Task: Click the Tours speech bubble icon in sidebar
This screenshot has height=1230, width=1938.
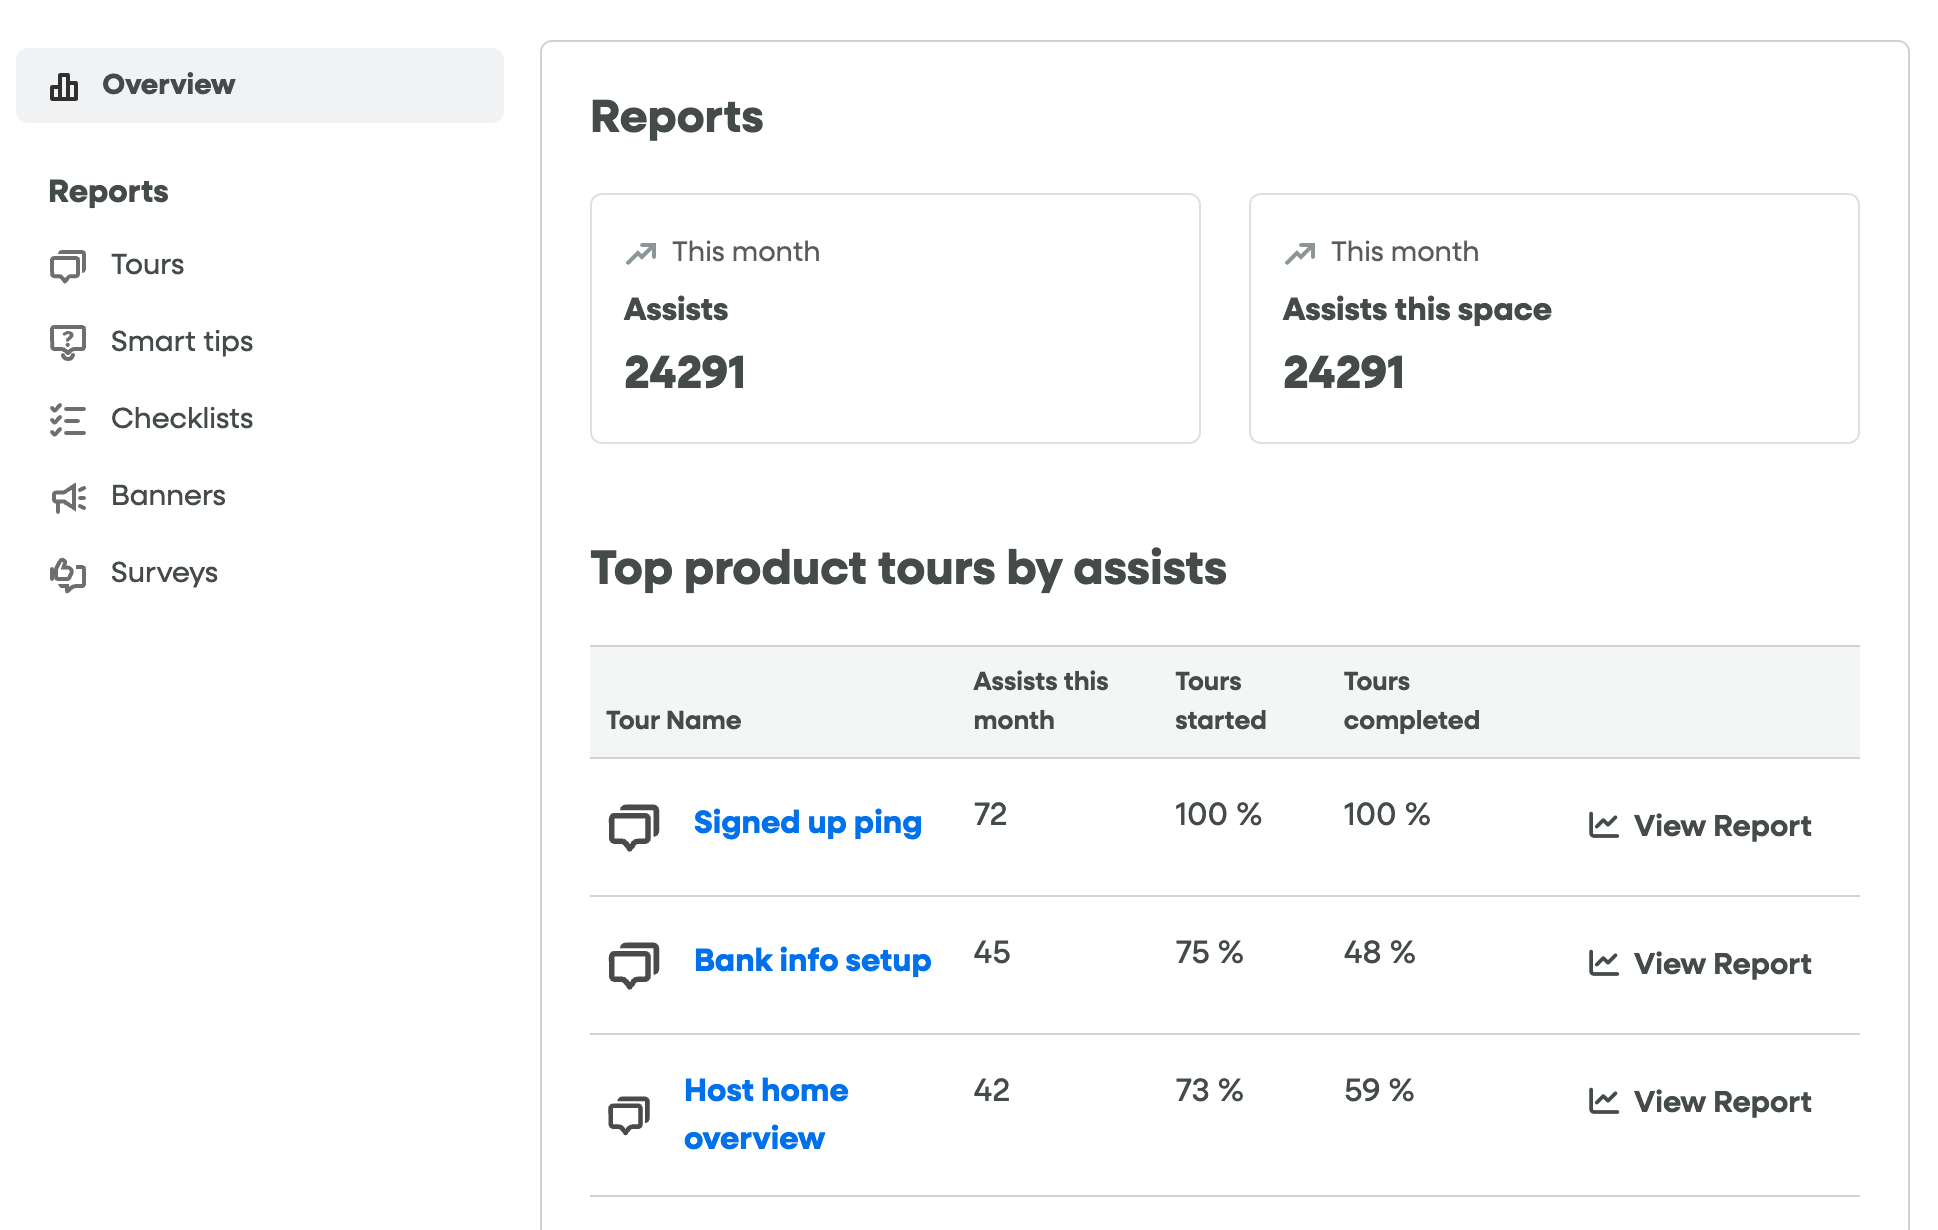Action: (68, 266)
